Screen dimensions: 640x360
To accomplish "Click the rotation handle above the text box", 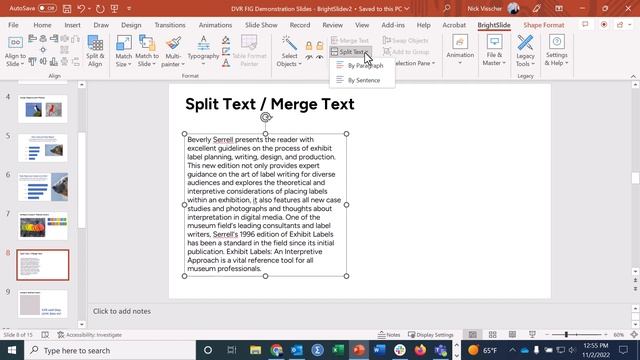I will [x=266, y=118].
